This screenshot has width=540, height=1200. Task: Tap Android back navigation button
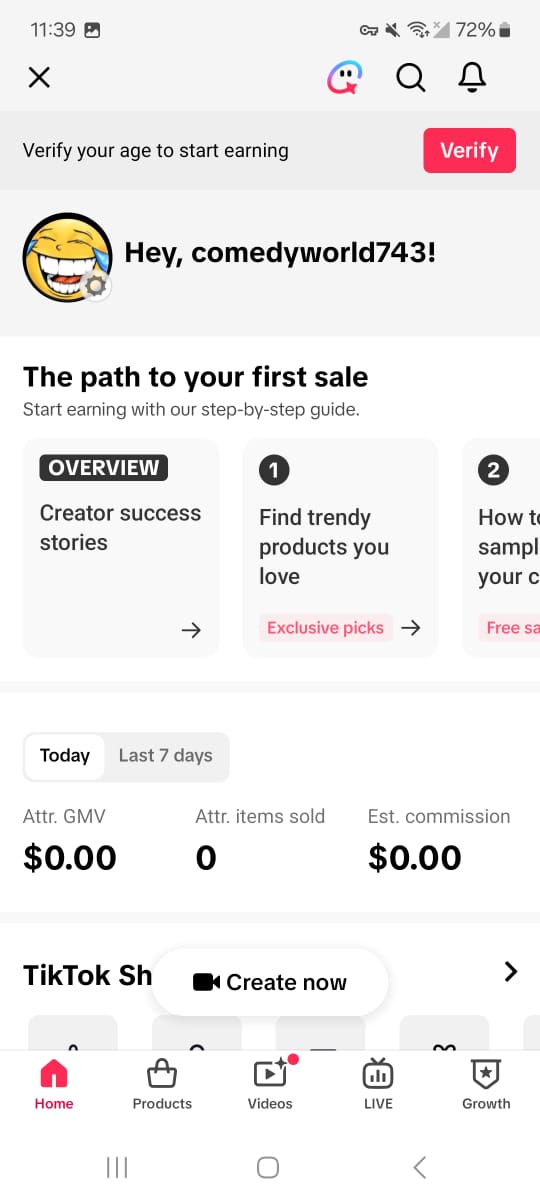[x=421, y=1166]
